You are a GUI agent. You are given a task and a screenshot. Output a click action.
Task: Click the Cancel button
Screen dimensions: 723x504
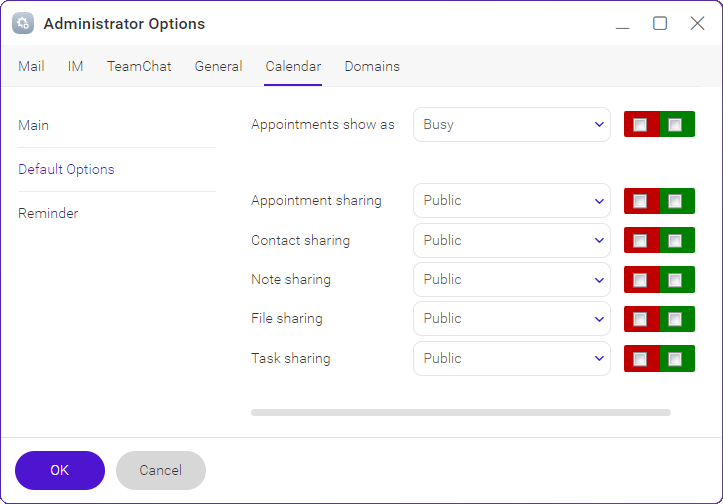point(161,470)
